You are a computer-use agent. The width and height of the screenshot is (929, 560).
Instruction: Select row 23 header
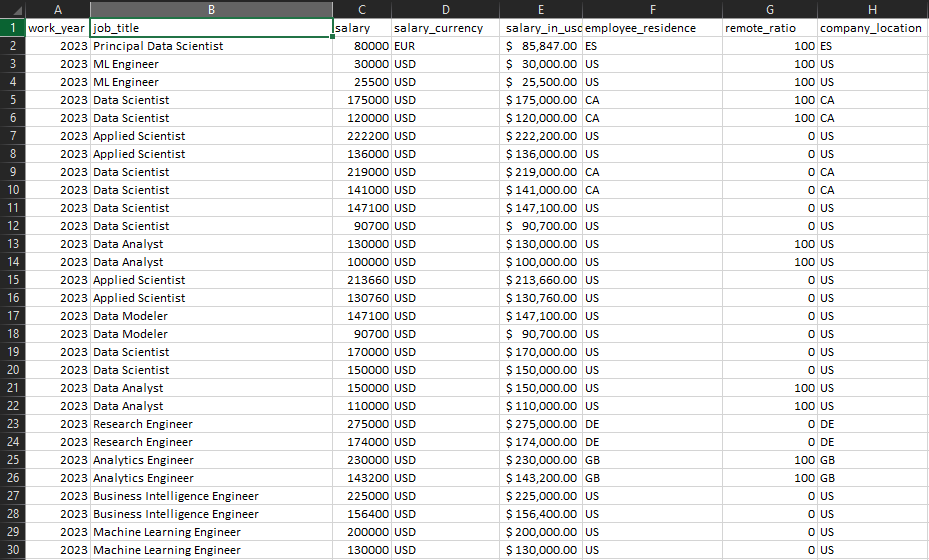click(12, 424)
